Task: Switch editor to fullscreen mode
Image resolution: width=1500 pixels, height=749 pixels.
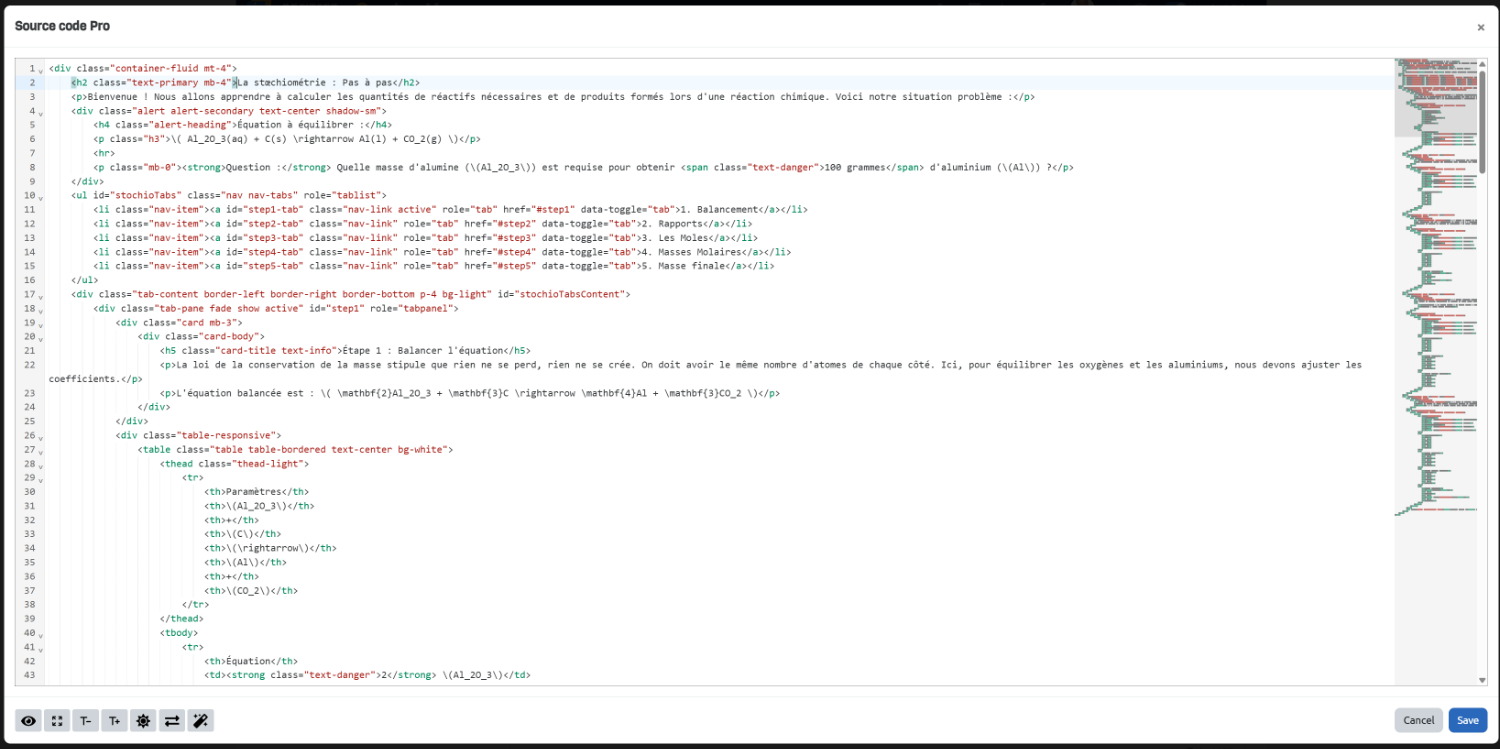Action: tap(57, 720)
